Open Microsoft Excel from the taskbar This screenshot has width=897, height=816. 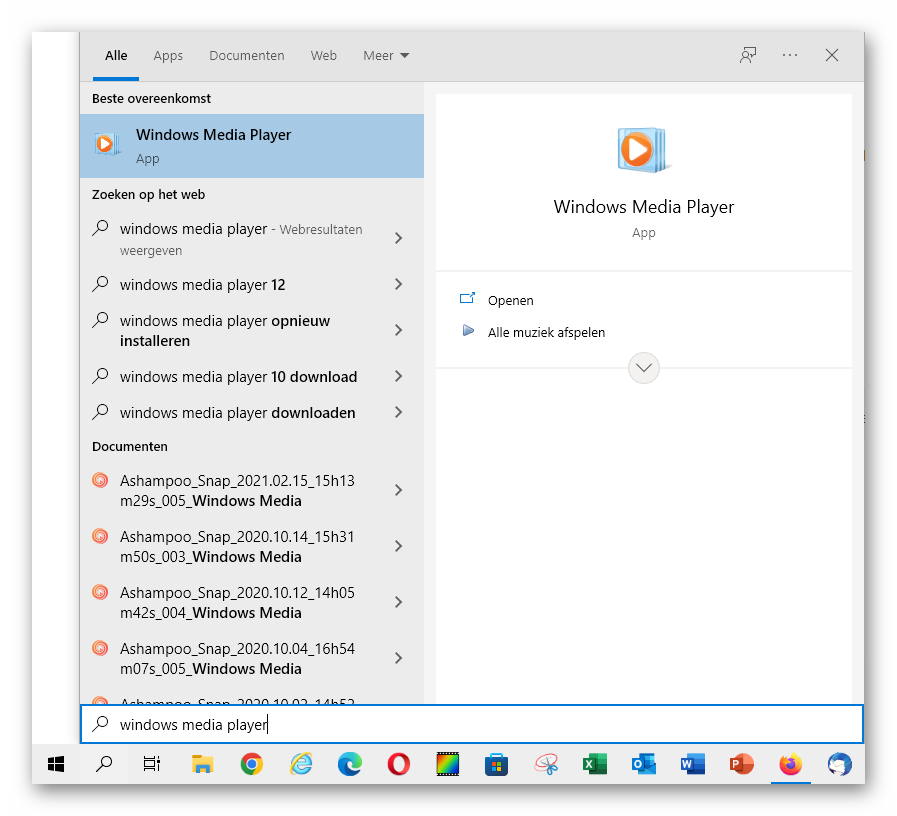594,765
